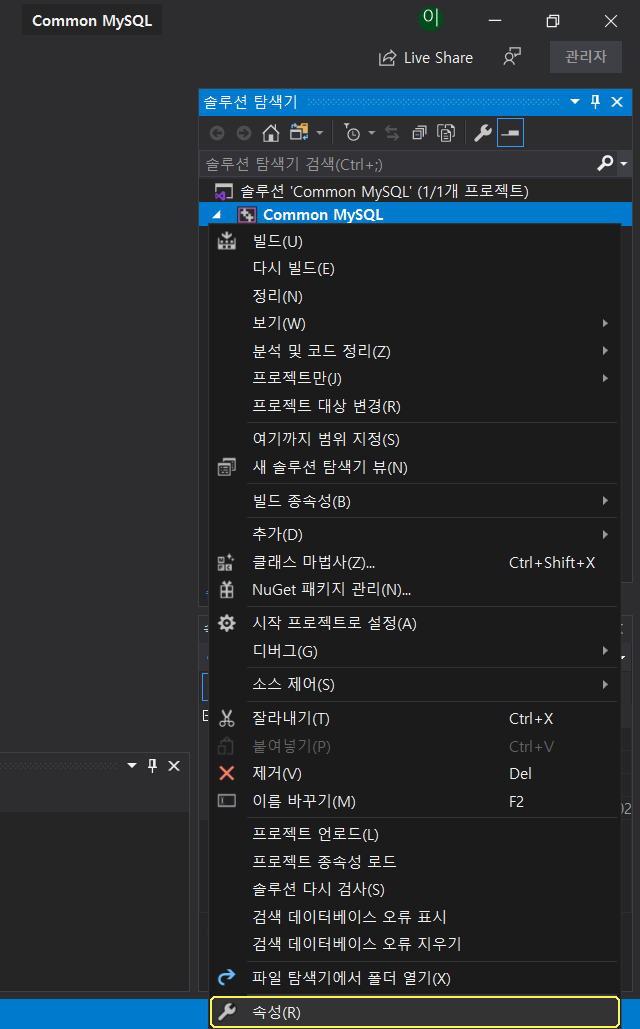
Task: Close the bottom-left panel
Action: coord(174,766)
